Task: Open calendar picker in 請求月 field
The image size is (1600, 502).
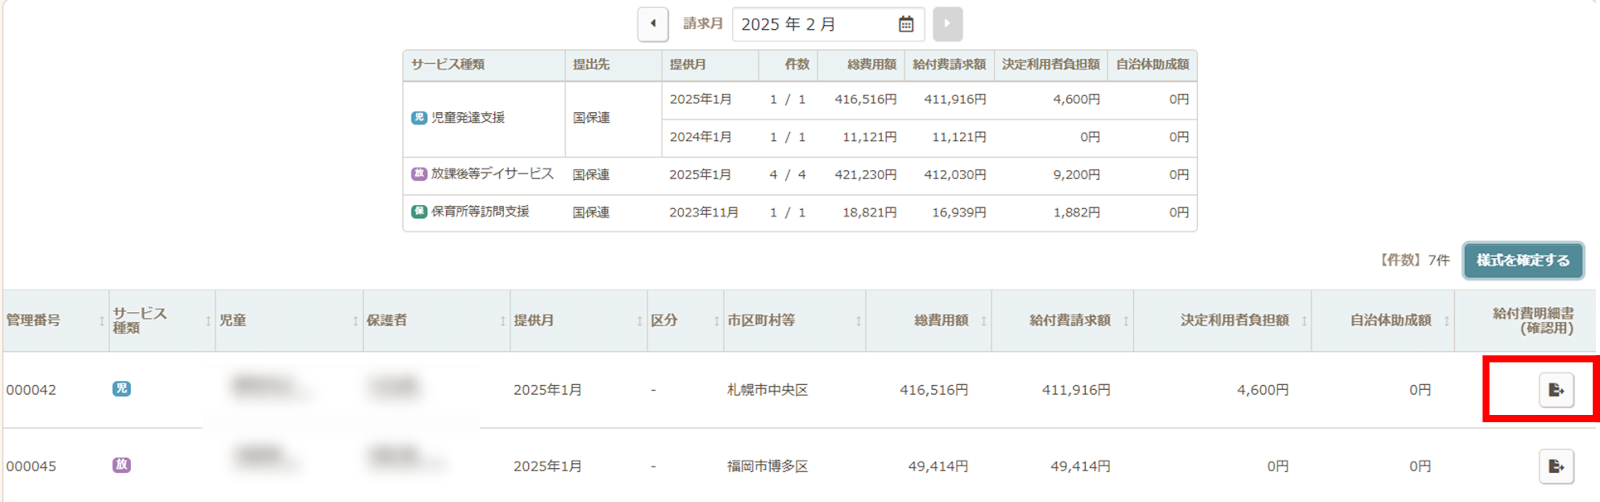Action: [906, 24]
